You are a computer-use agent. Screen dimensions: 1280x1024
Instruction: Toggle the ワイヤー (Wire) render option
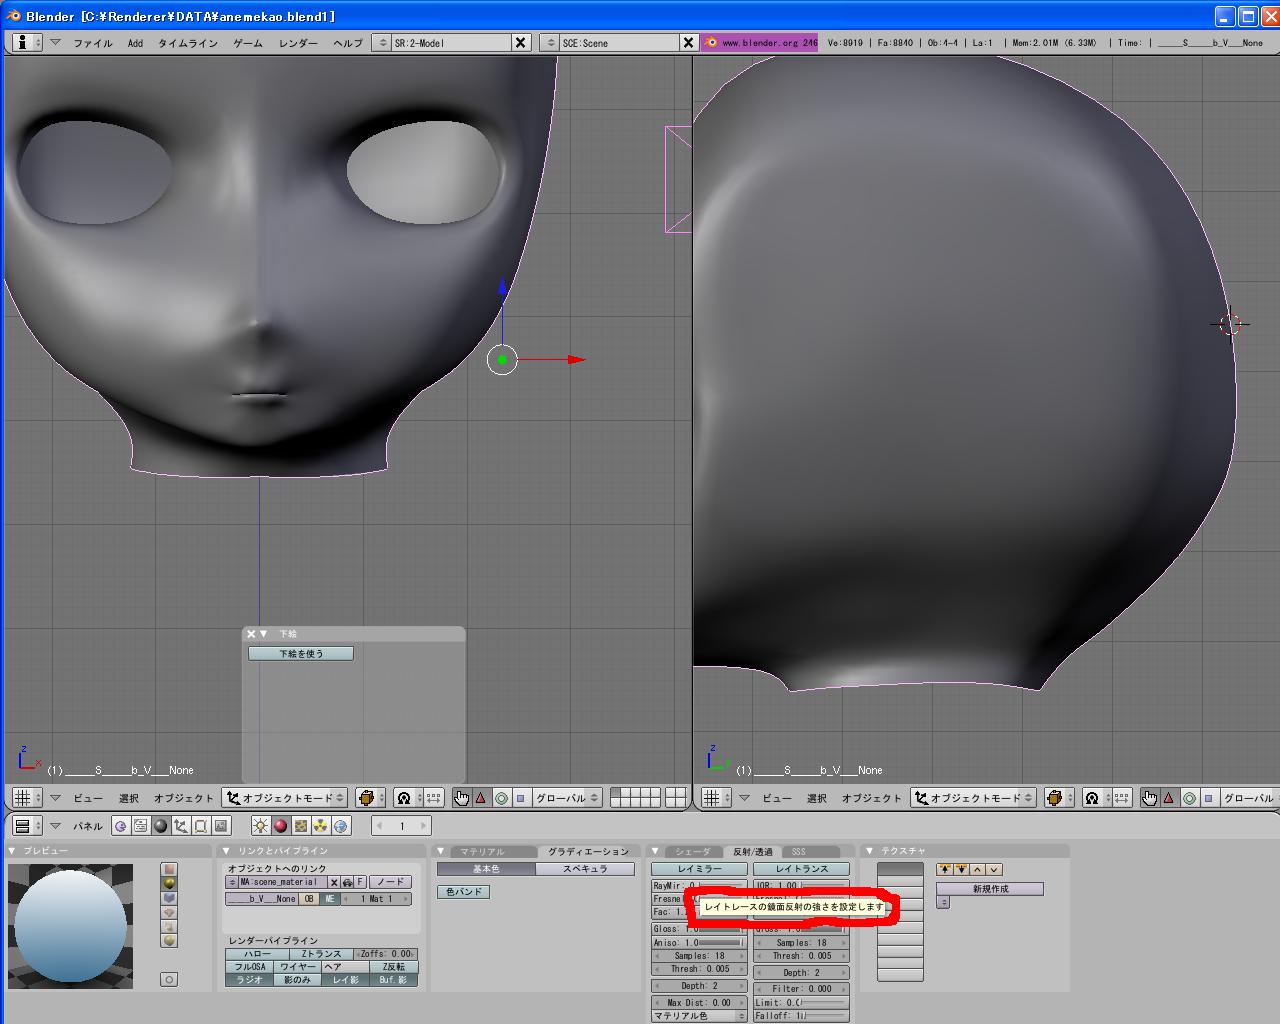tap(297, 967)
